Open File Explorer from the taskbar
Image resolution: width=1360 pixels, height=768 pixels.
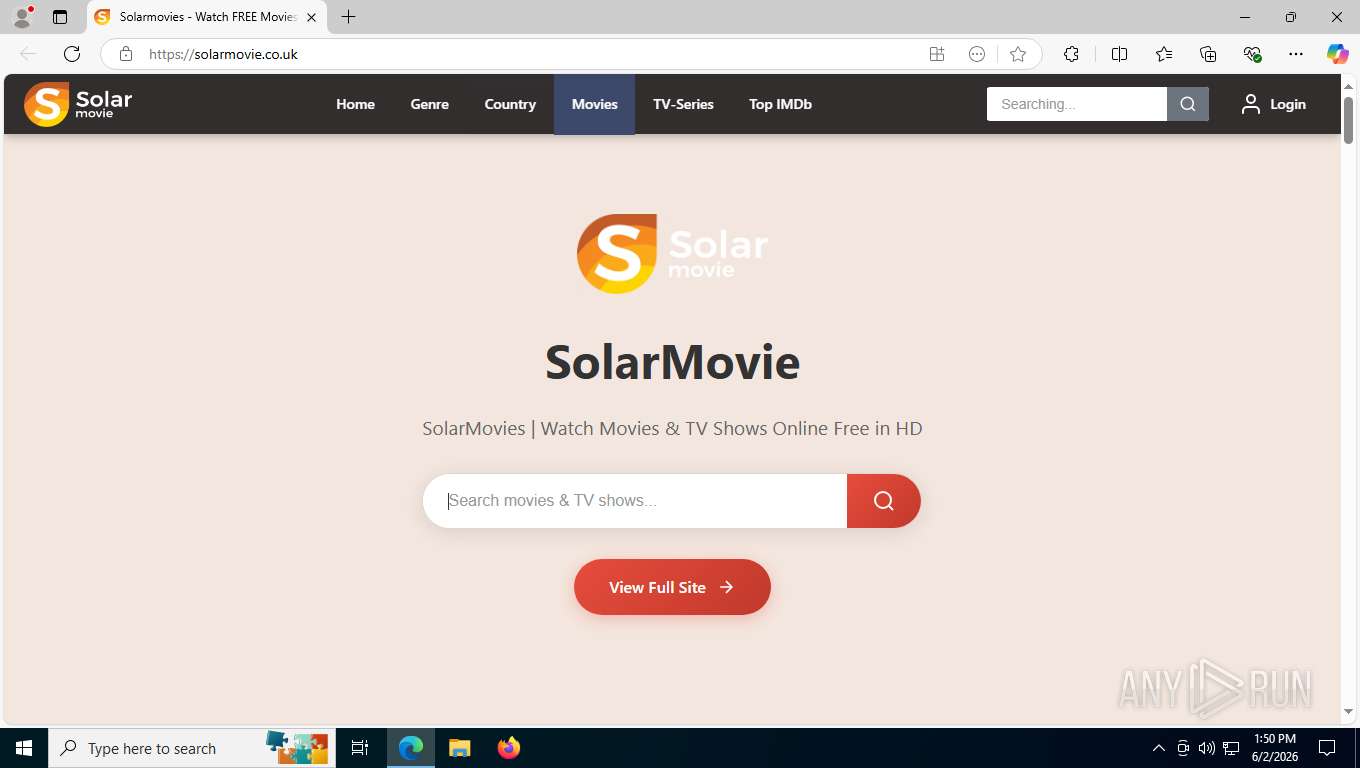coord(459,748)
